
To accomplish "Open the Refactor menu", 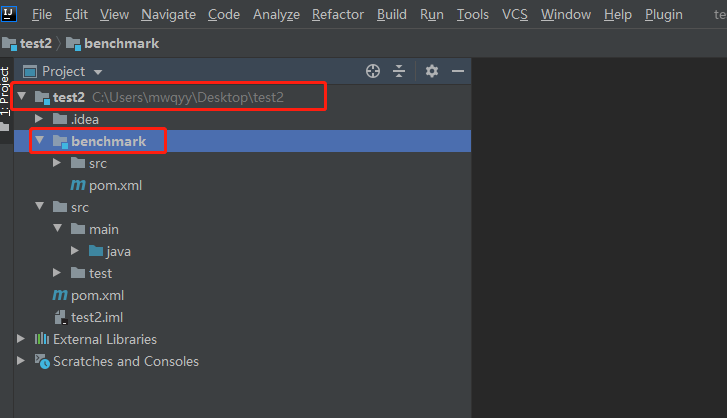I will (338, 14).
